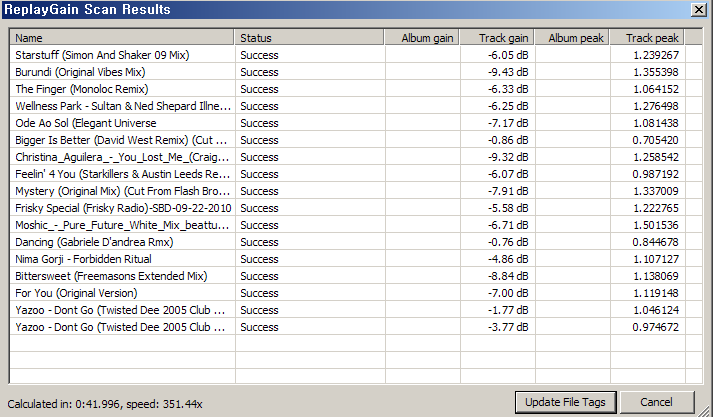
Task: Click the Album peak column header
Action: coord(572,38)
